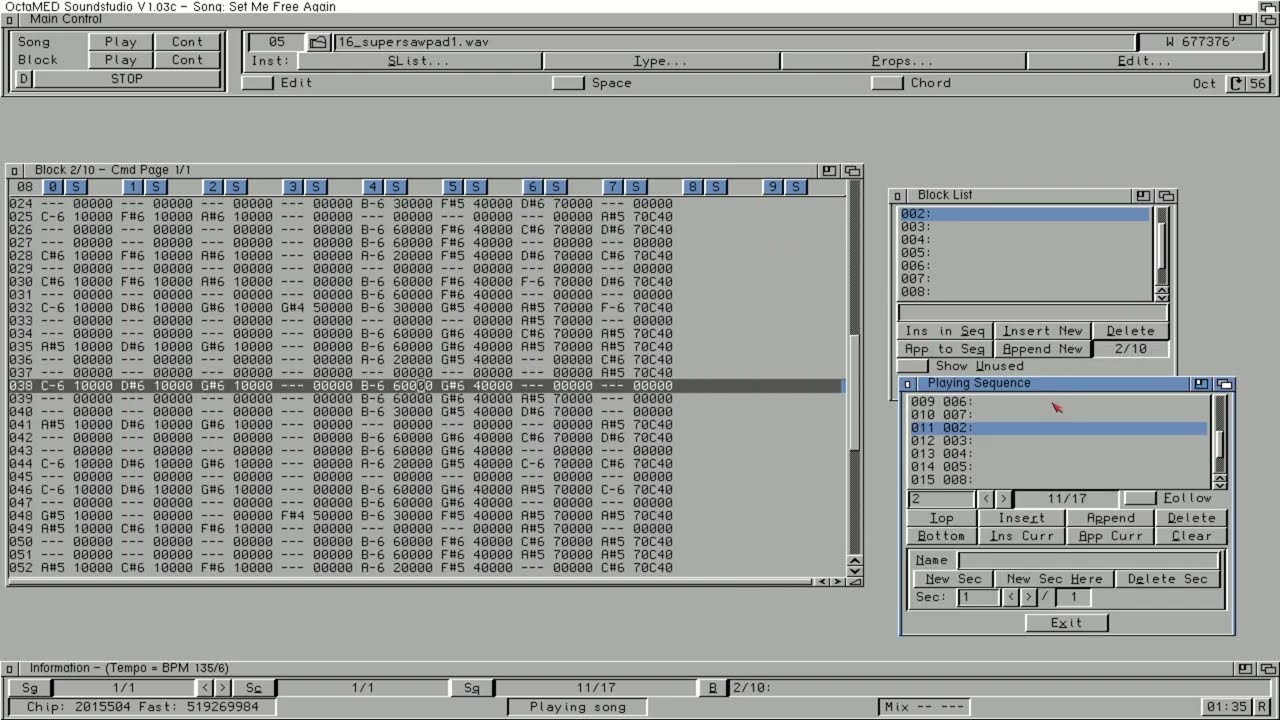Toggle S (solo) button on track 1

click(156, 187)
